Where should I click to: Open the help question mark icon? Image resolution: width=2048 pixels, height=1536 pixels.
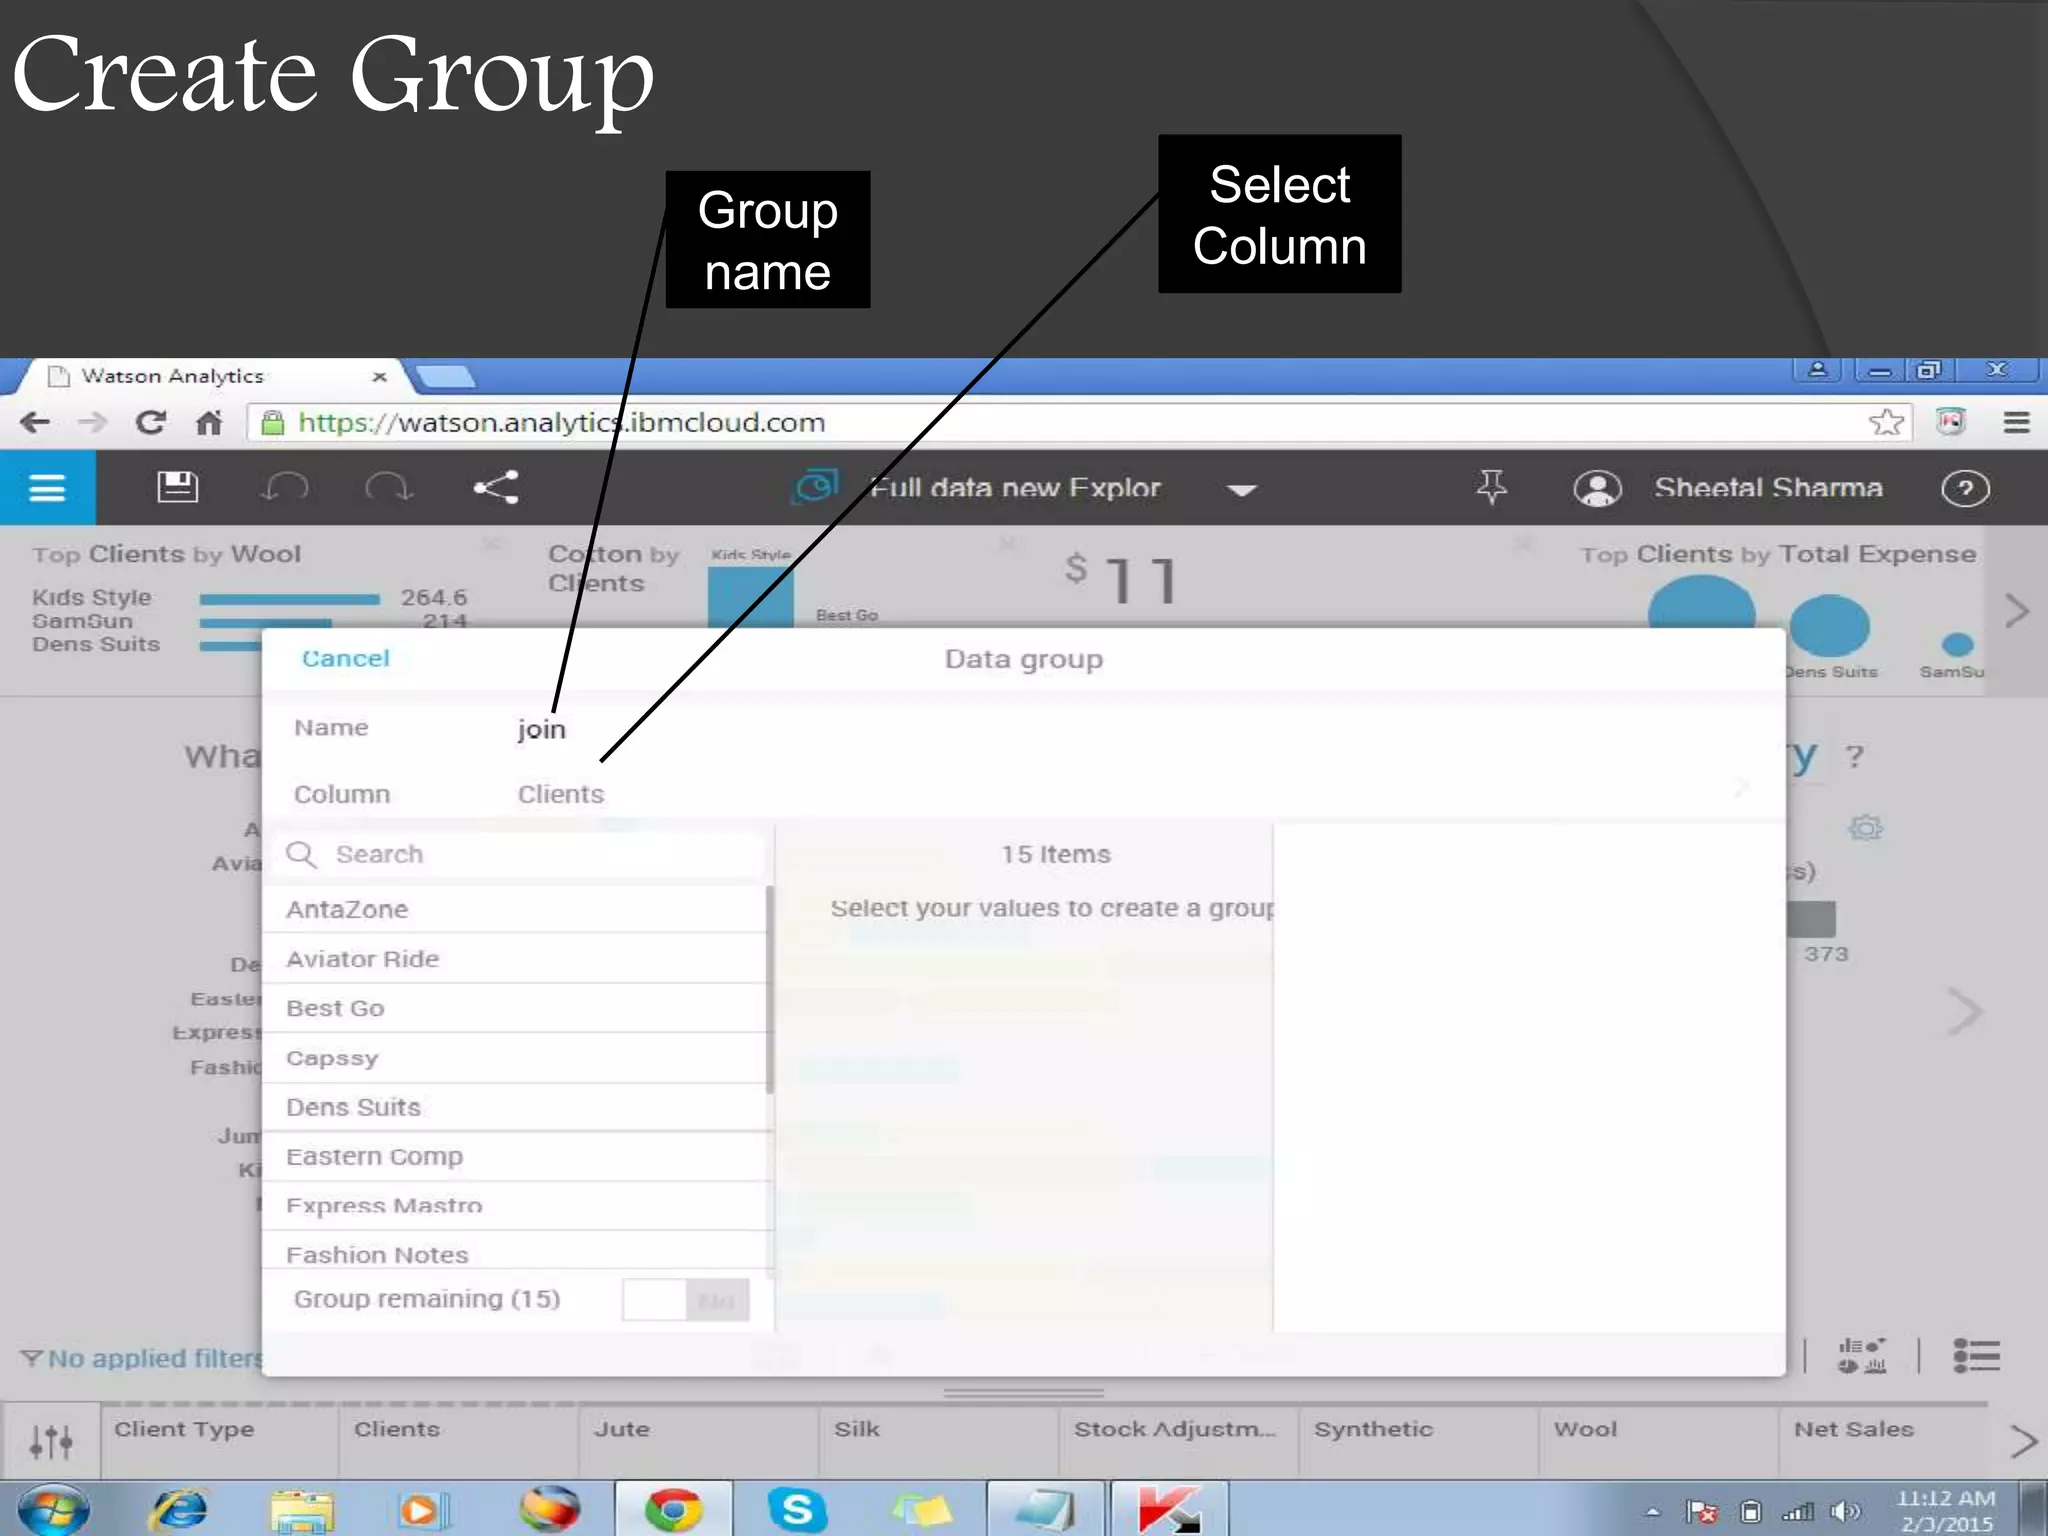(x=1965, y=488)
